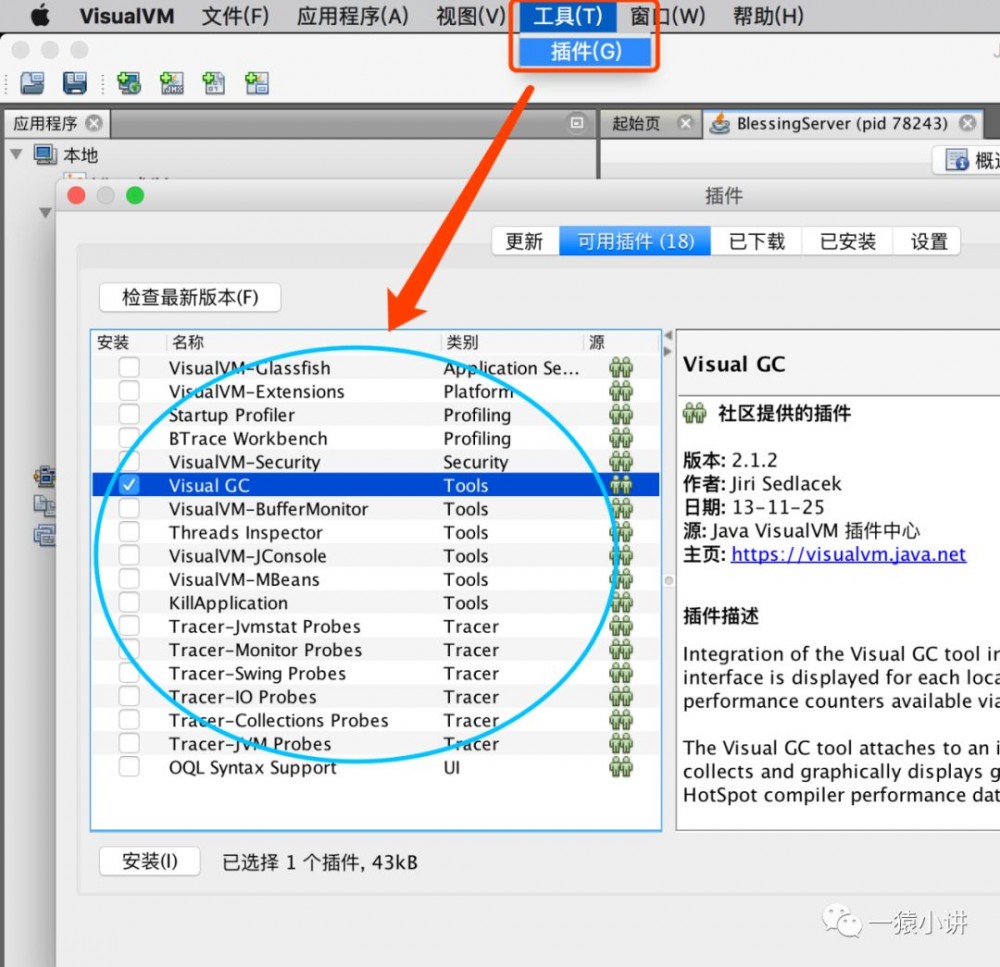Expand the 应用程序 sidebar panel triangle
Screen dimensions: 1000x967
tap(45, 212)
